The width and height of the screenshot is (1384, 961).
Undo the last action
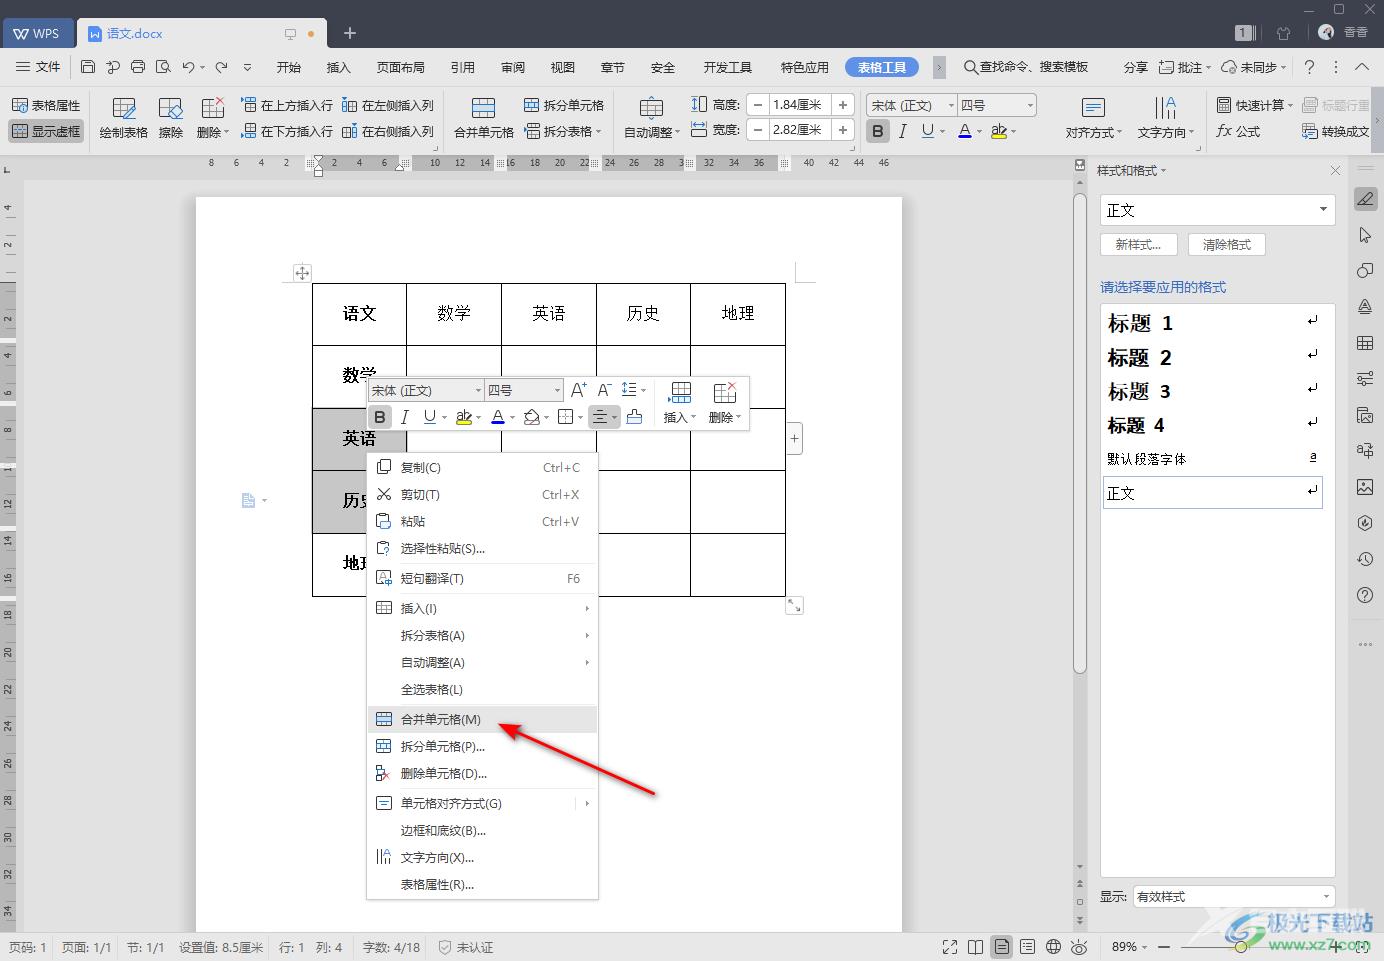tap(188, 67)
